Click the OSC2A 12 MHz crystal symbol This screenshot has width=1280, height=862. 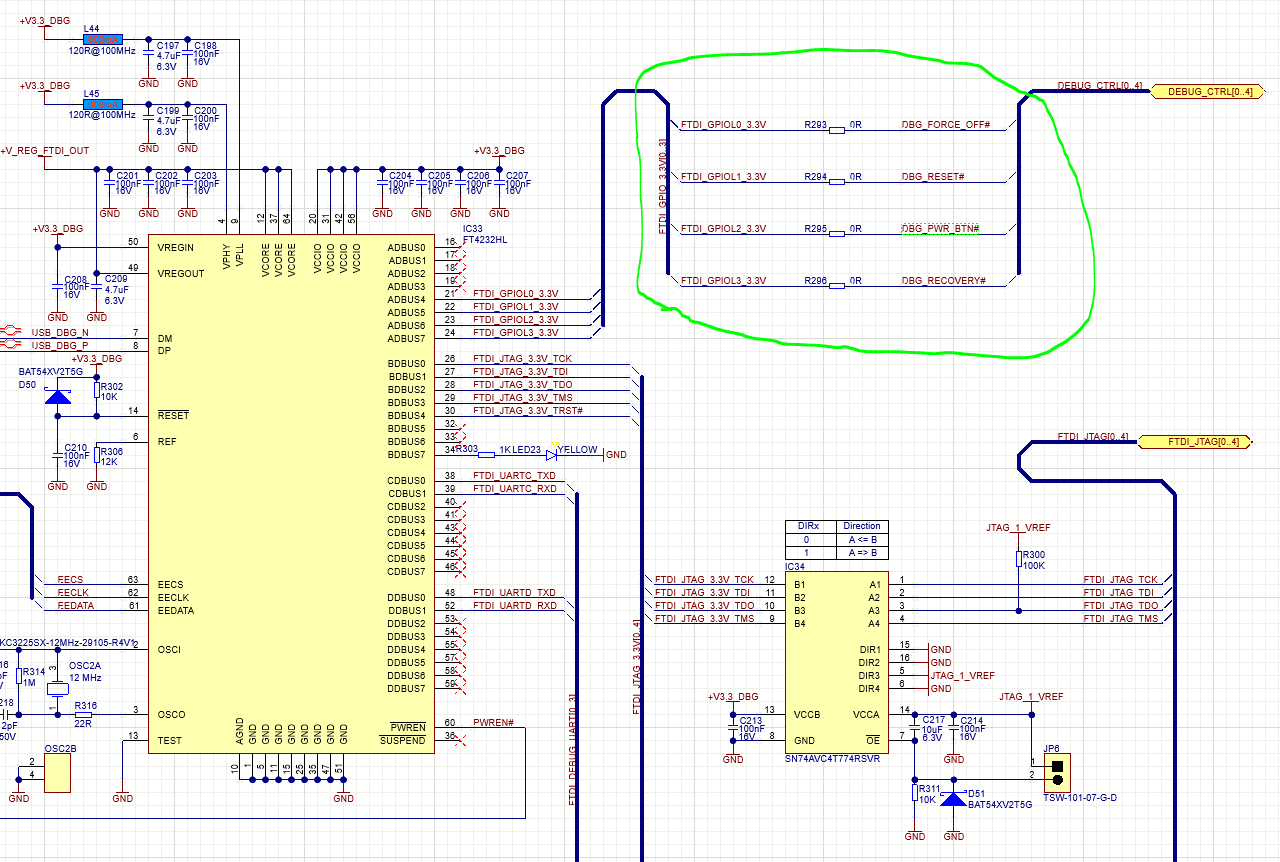tap(58, 689)
